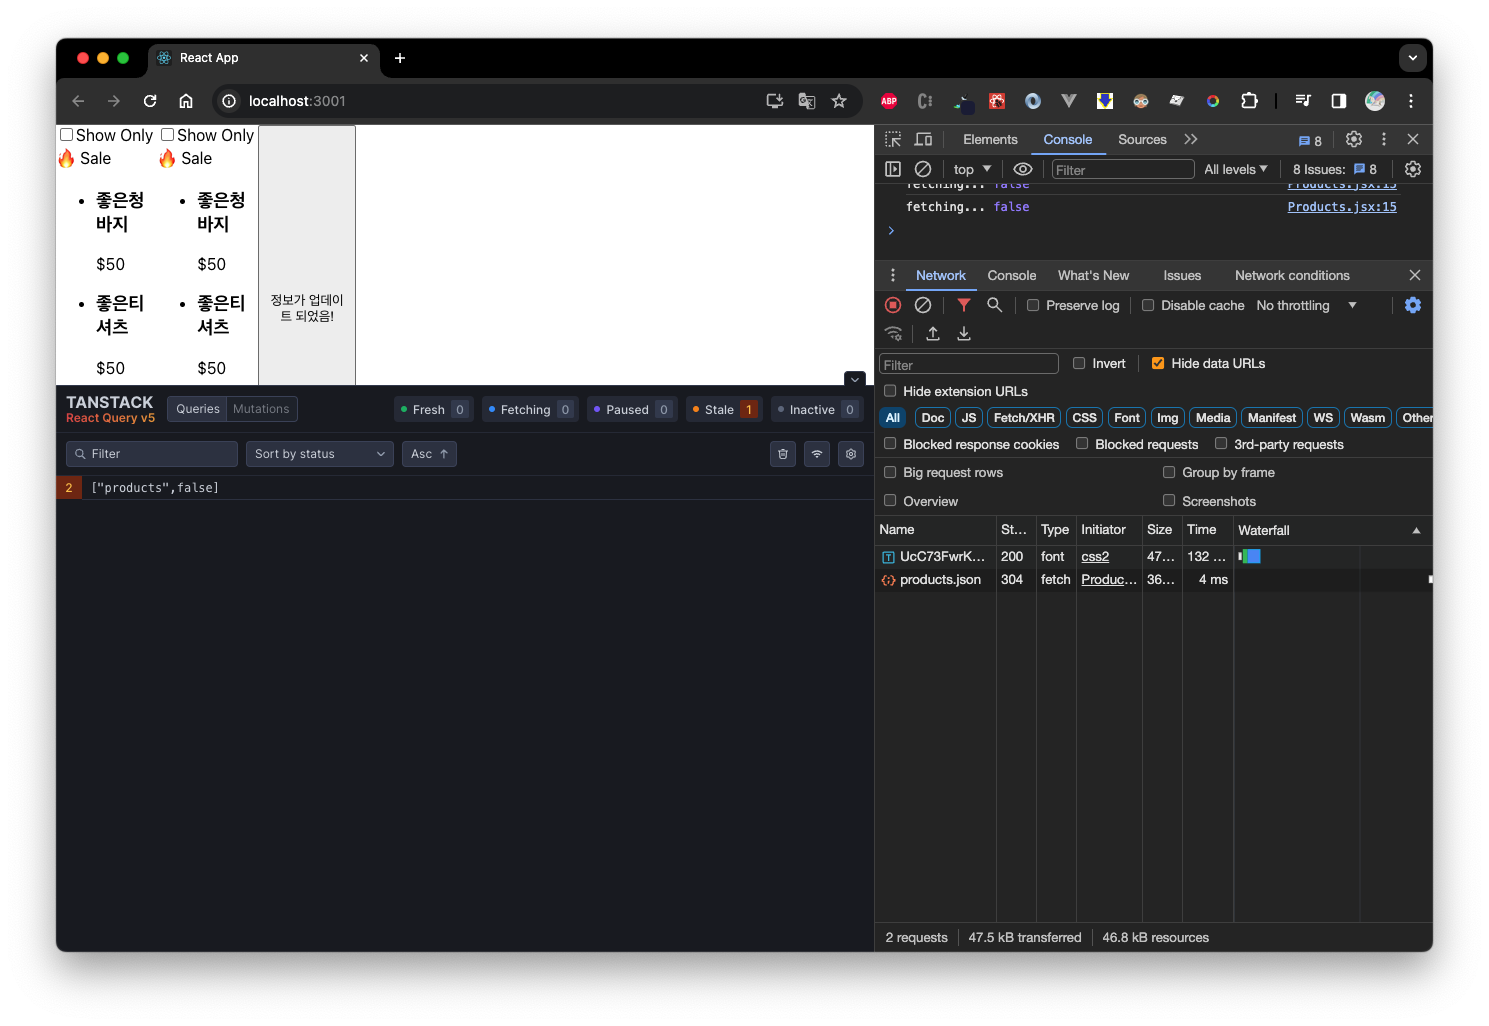The image size is (1489, 1026).
Task: Open DevTools settings gear in top bar
Action: (x=1354, y=140)
